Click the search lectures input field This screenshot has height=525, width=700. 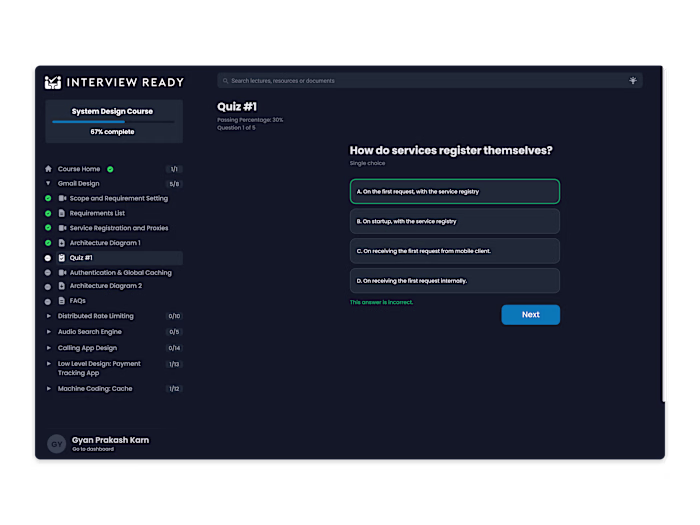[429, 80]
